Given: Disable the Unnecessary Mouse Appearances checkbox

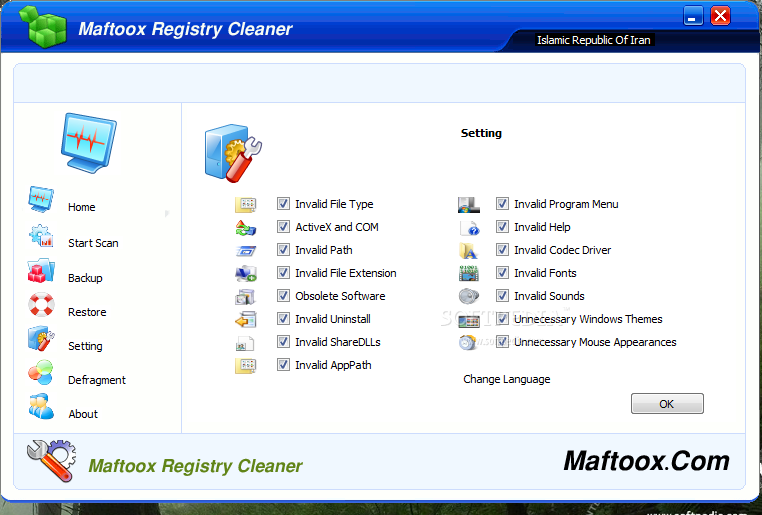Looking at the screenshot, I should click(502, 342).
